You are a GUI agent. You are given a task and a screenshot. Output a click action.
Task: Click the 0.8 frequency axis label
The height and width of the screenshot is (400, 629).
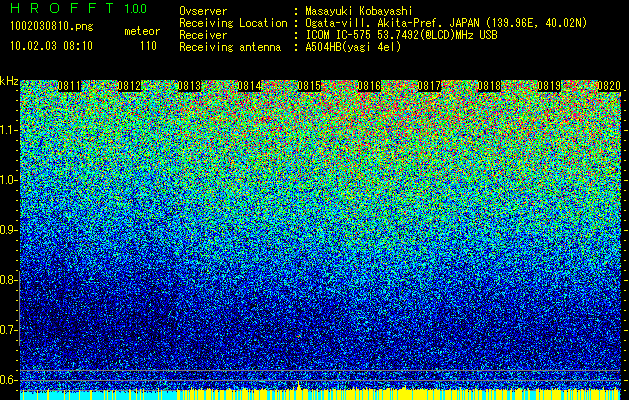(x=8, y=280)
